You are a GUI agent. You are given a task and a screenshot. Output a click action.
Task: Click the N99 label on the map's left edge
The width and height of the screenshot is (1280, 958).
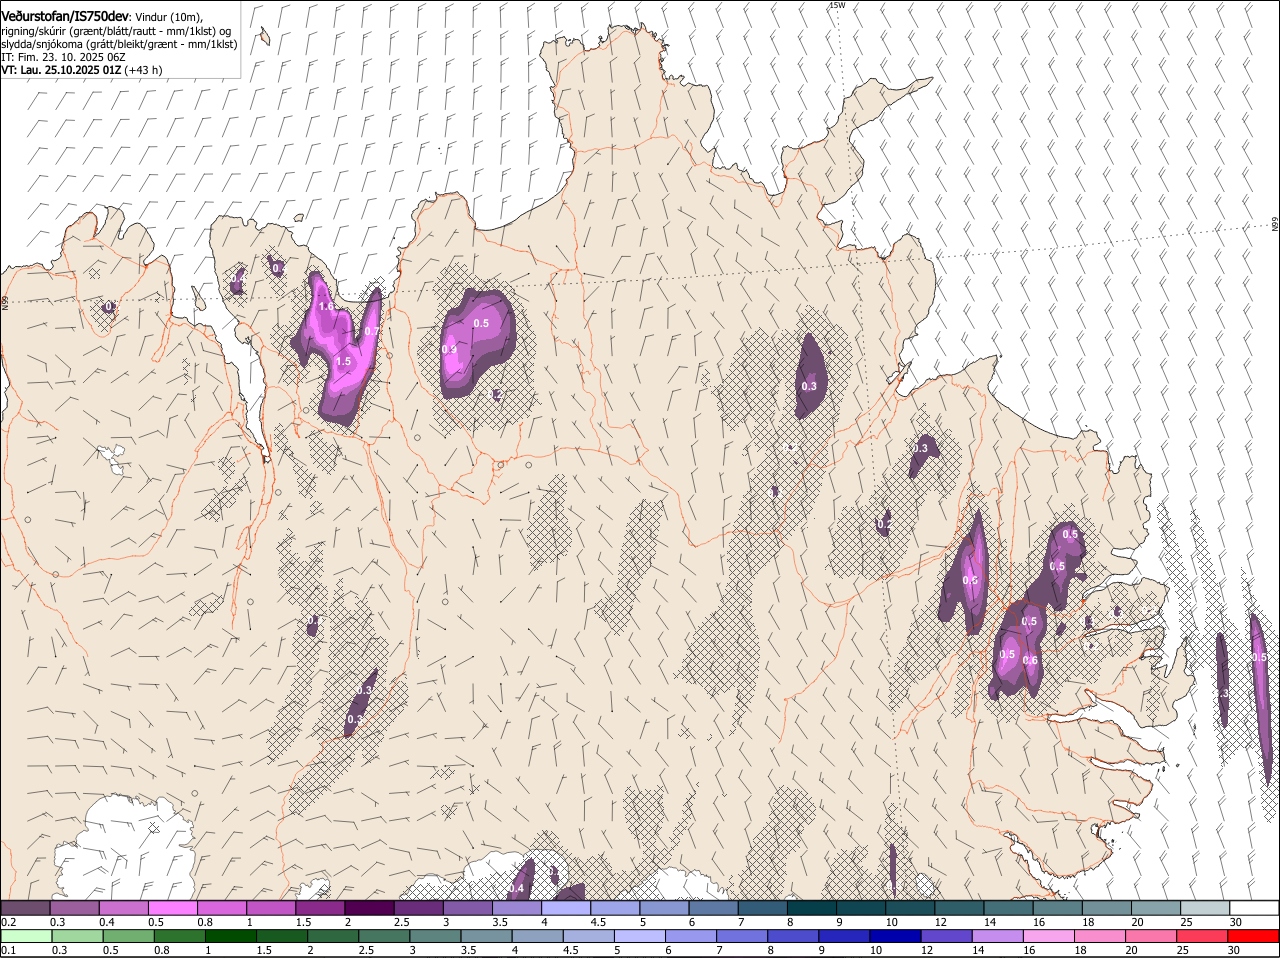(x=5, y=301)
